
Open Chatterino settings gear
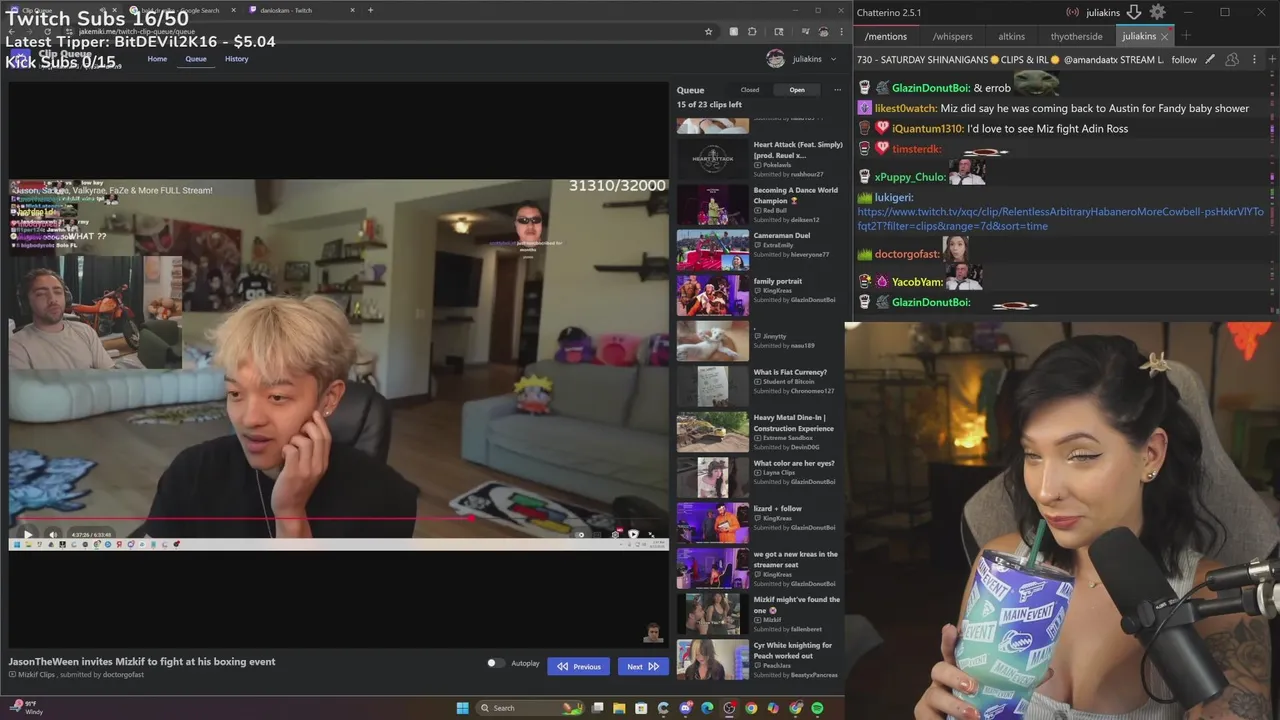point(1157,12)
